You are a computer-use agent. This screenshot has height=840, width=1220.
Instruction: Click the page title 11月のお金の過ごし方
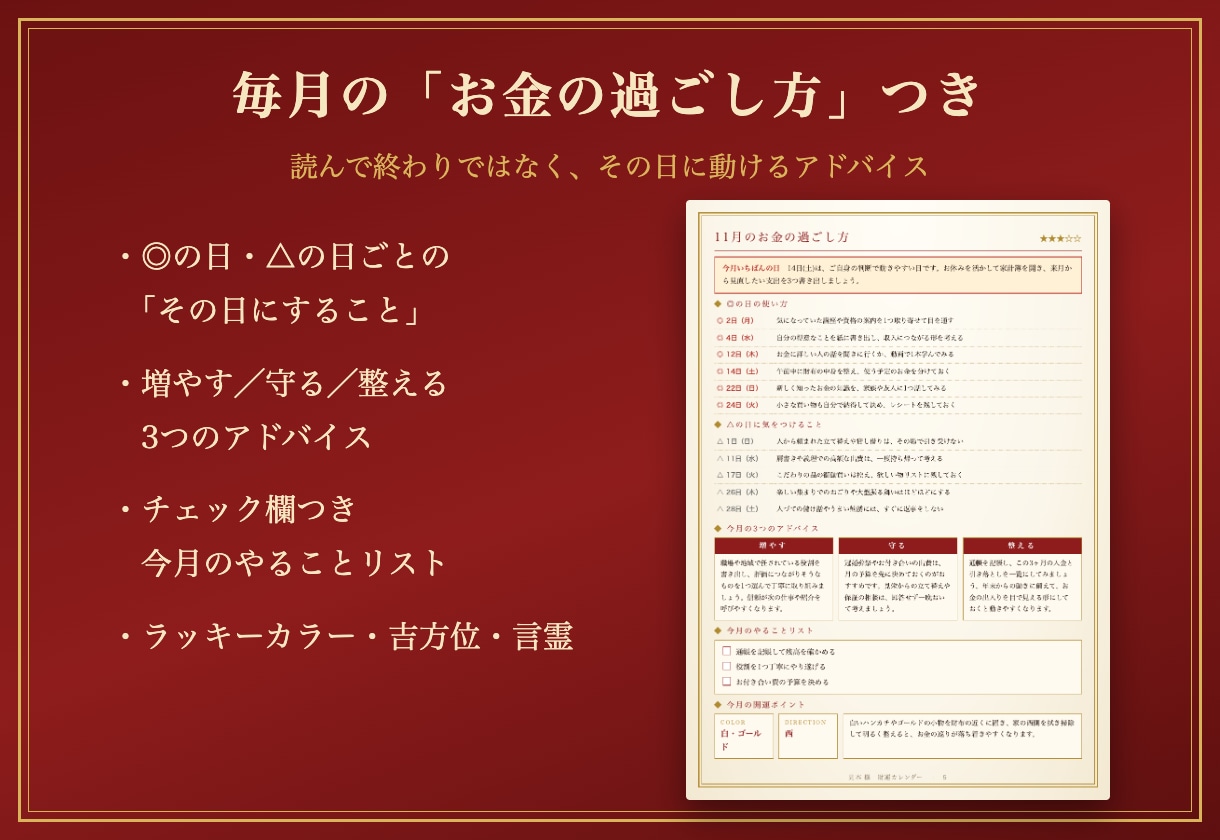coord(782,237)
